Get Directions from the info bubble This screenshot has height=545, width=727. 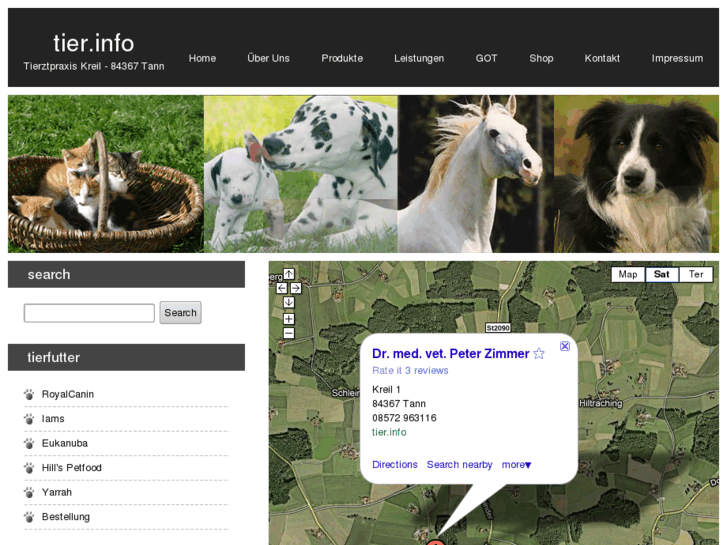395,465
